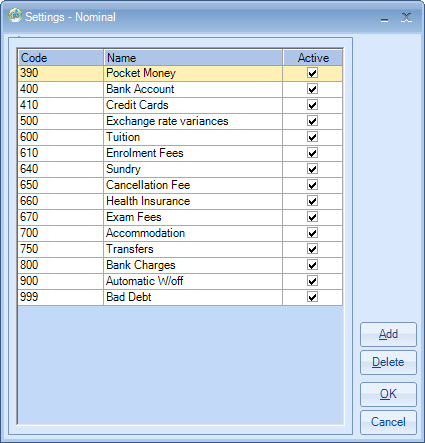This screenshot has width=425, height=443.
Task: Click the Cancel button
Action: (388, 422)
